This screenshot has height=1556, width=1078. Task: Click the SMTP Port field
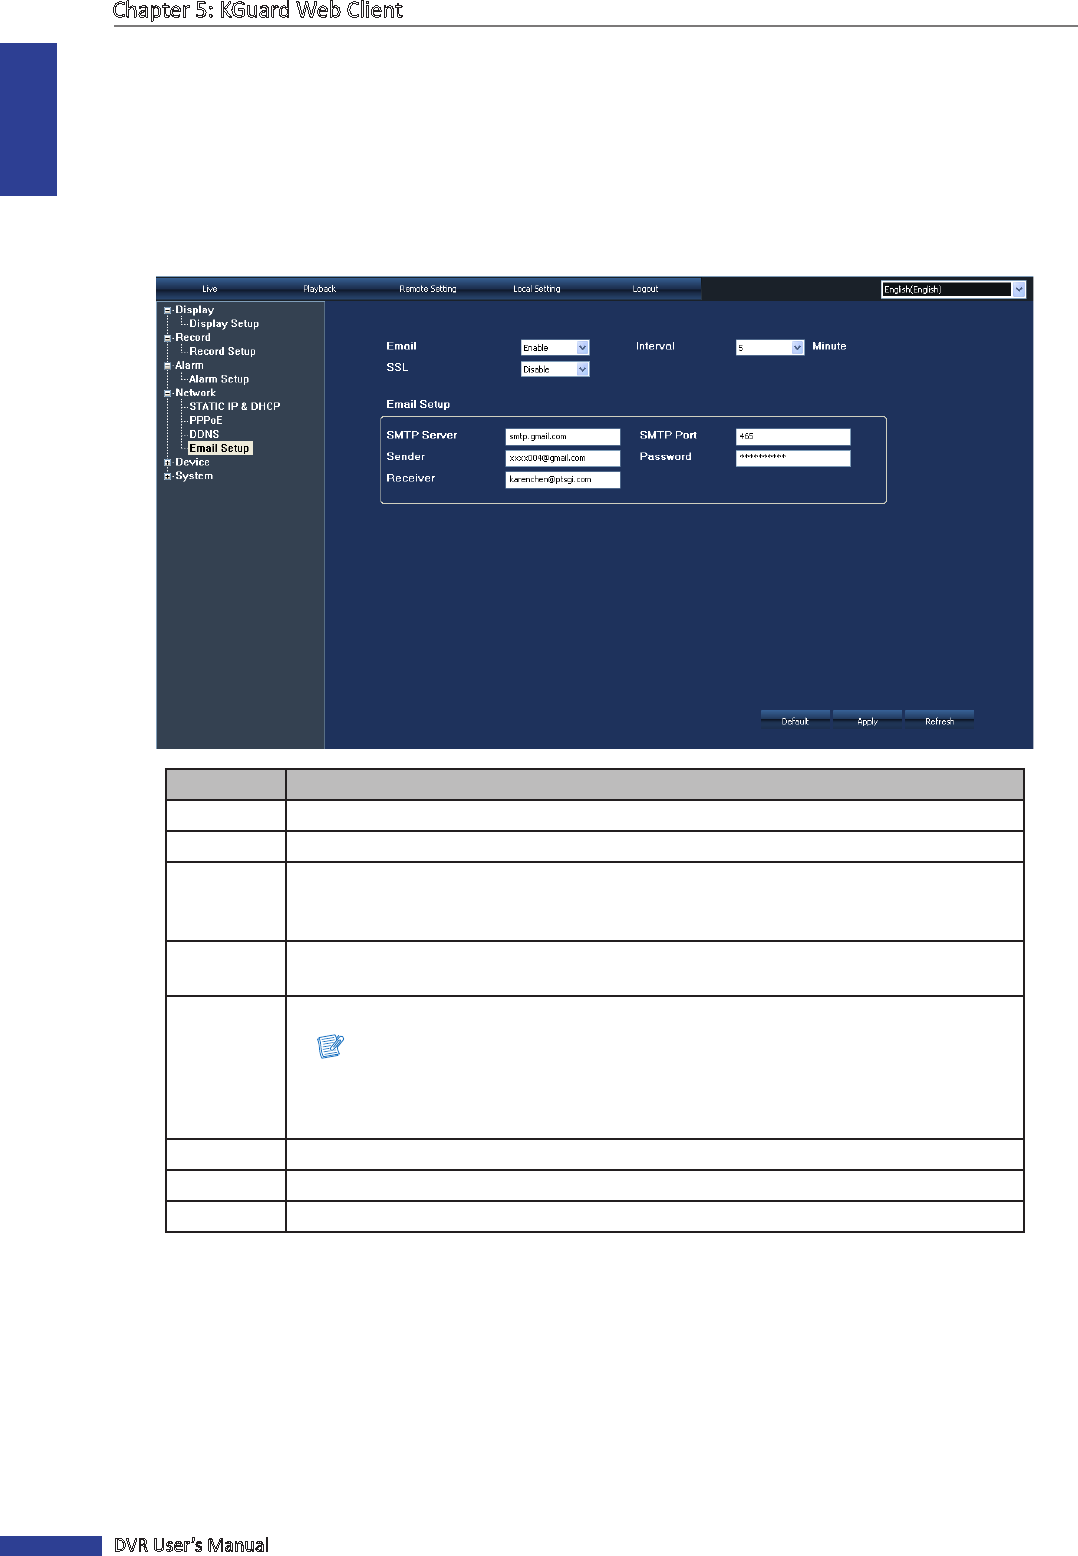tap(793, 437)
